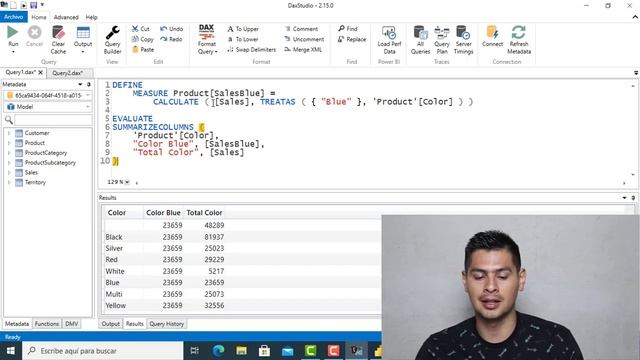Expand the Product table
Image resolution: width=640 pixels, height=360 pixels.
(9, 143)
